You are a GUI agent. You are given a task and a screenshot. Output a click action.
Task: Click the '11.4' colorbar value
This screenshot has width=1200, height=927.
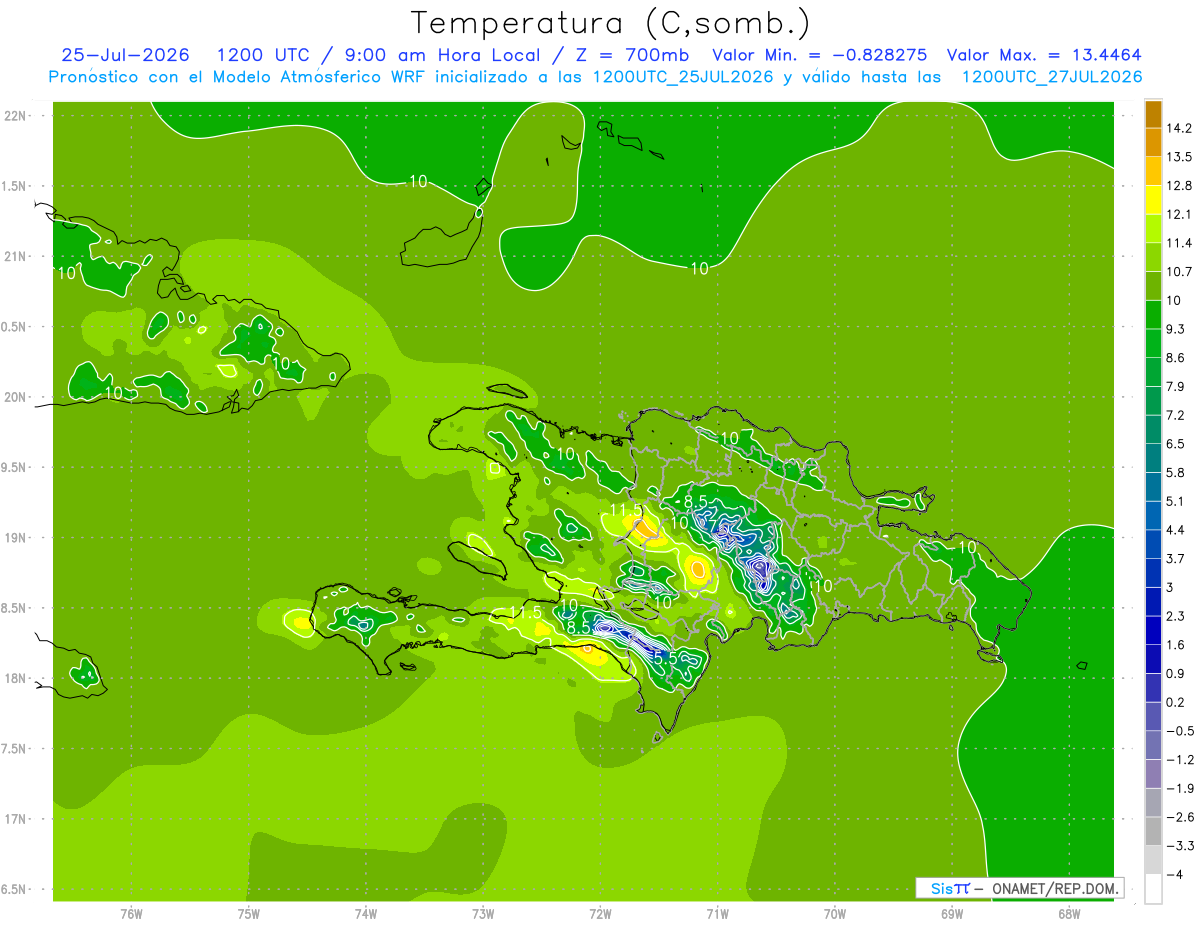tap(1179, 243)
